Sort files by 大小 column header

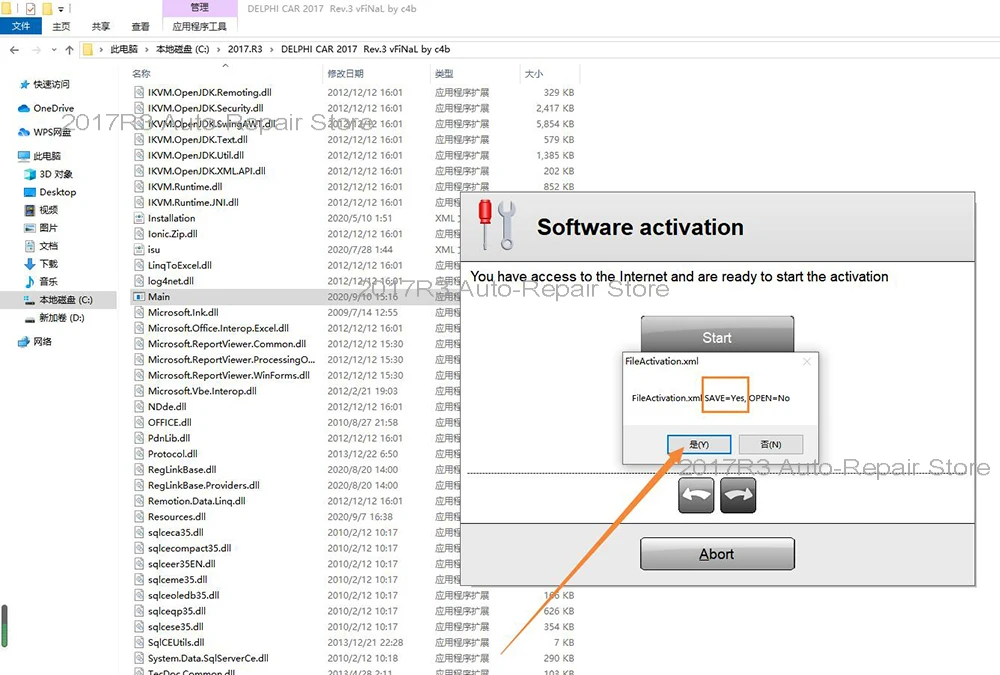coord(534,74)
